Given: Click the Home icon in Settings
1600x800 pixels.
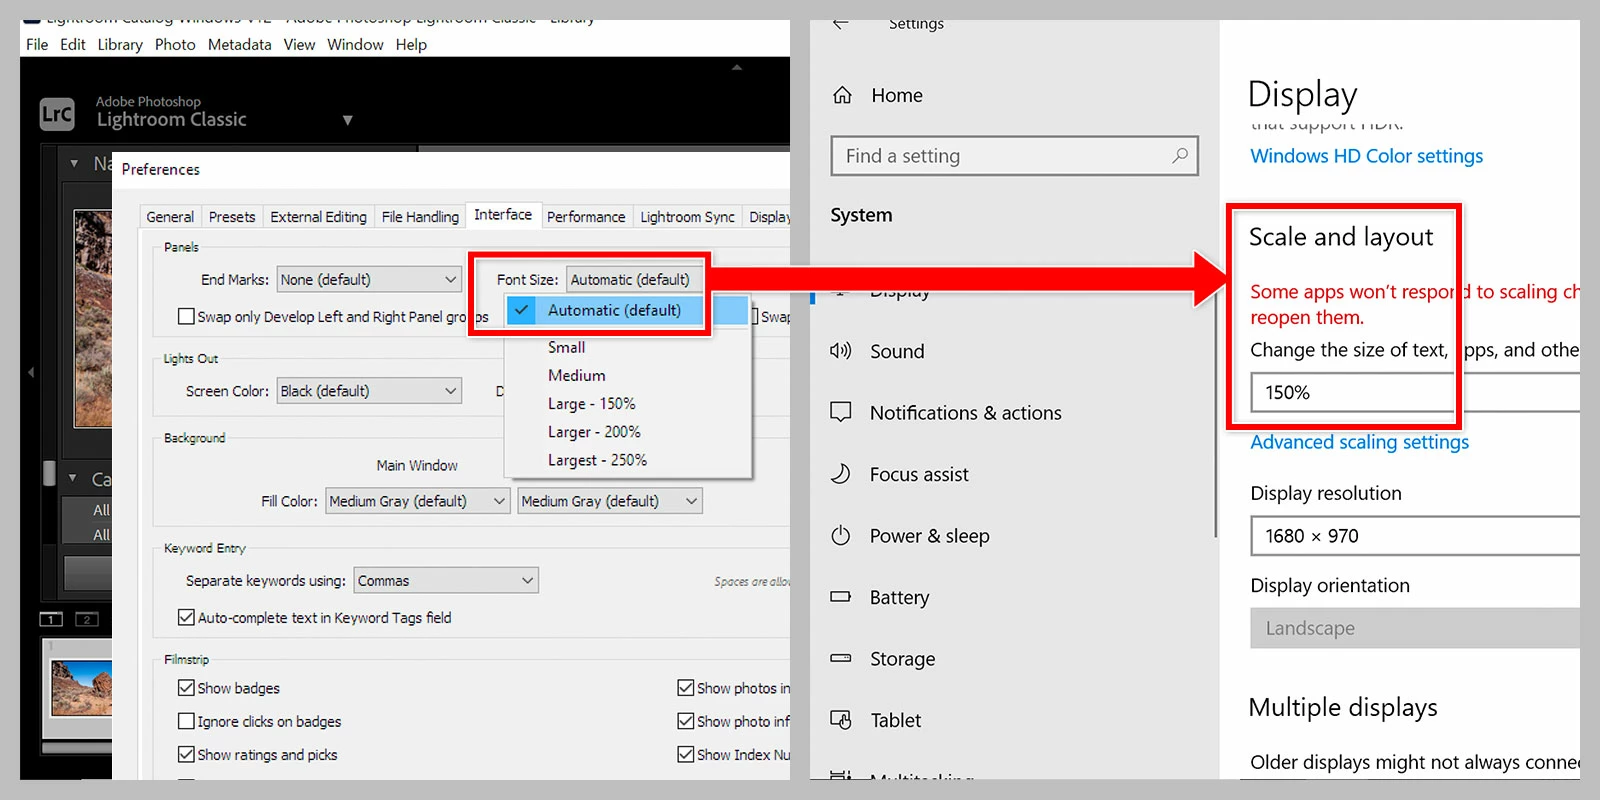Looking at the screenshot, I should (842, 95).
